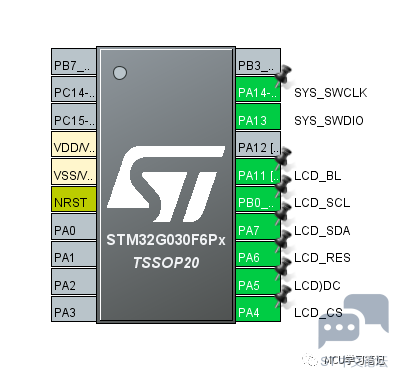Image resolution: width=397 pixels, height=377 pixels.
Task: Click the green PA11 pin
Action: click(x=258, y=172)
